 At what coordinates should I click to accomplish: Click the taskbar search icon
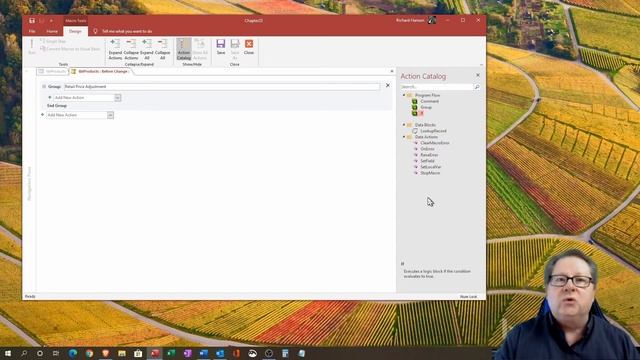(x=24, y=353)
